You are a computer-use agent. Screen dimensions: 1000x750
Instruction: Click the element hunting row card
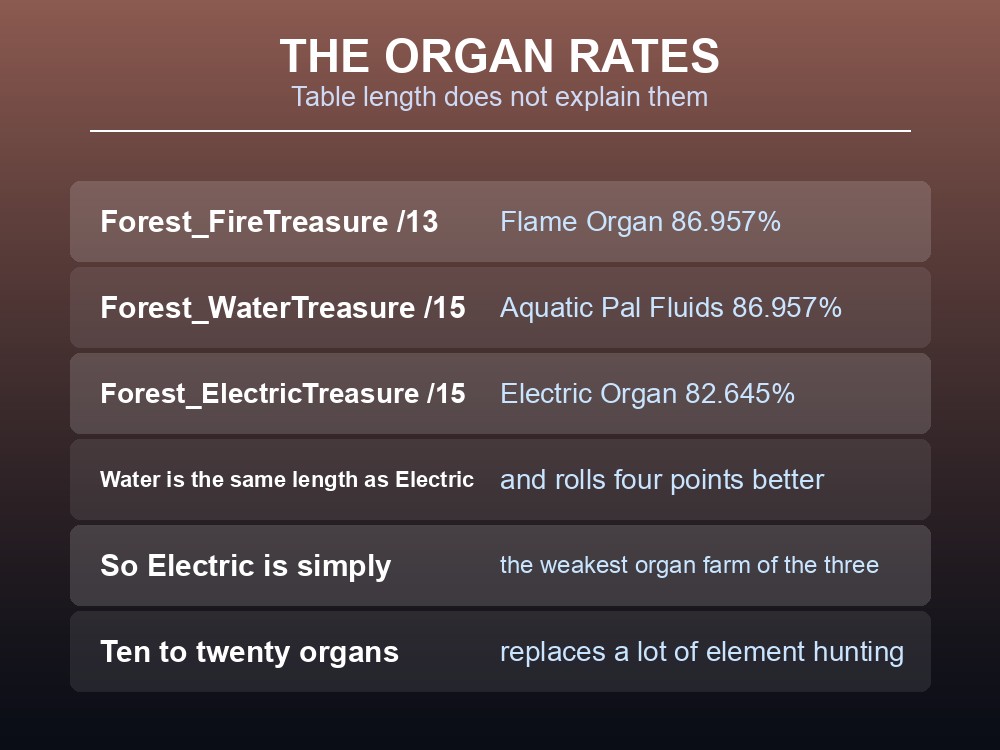tap(500, 651)
